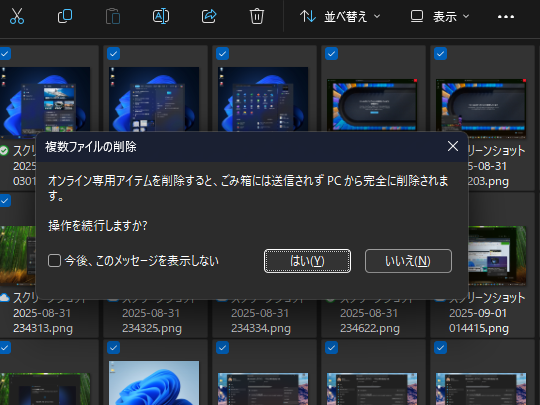Open the 並べ替え sort dropdown
540x405 pixels.
(340, 16)
